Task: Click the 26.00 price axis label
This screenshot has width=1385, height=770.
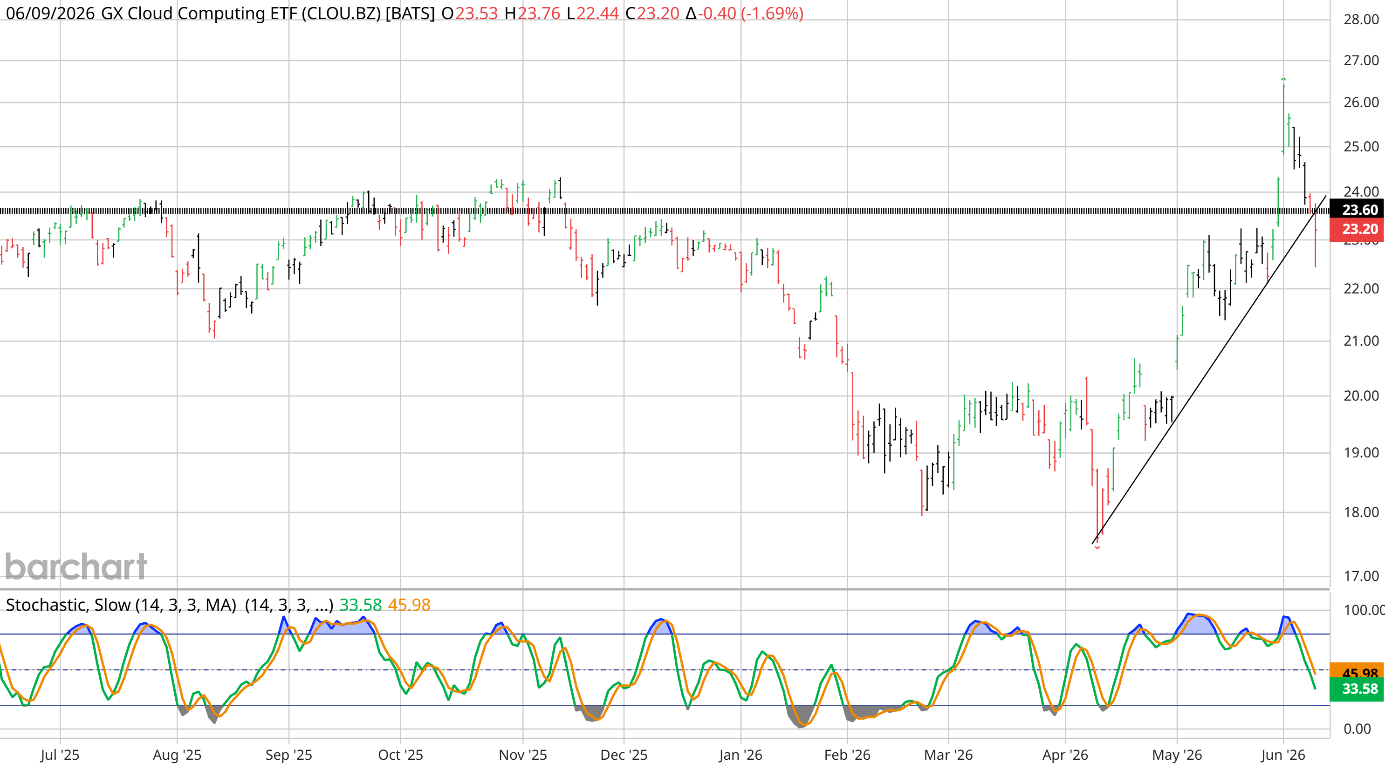Action: pos(1362,102)
